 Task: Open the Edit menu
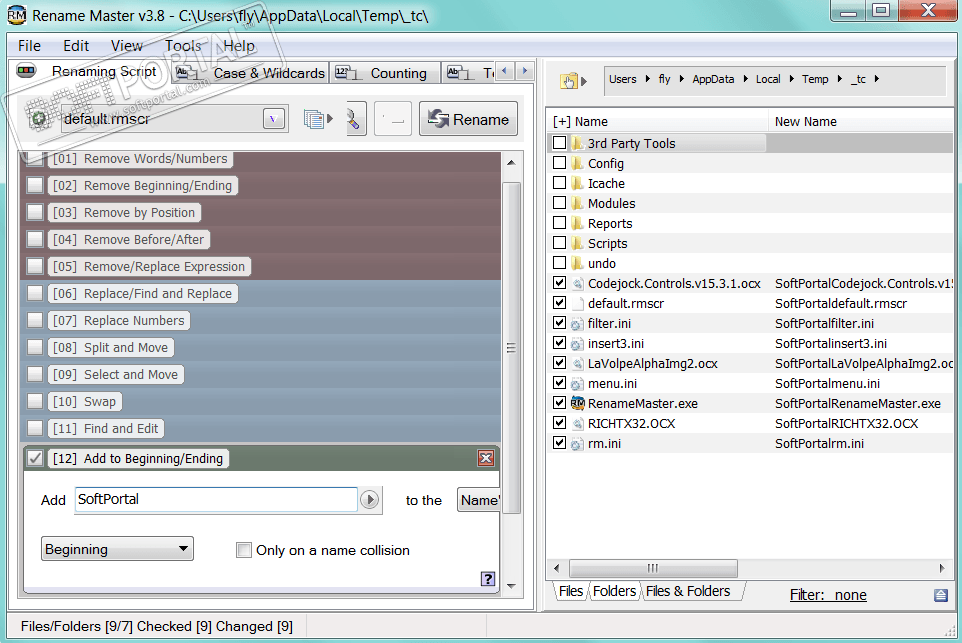pos(76,46)
